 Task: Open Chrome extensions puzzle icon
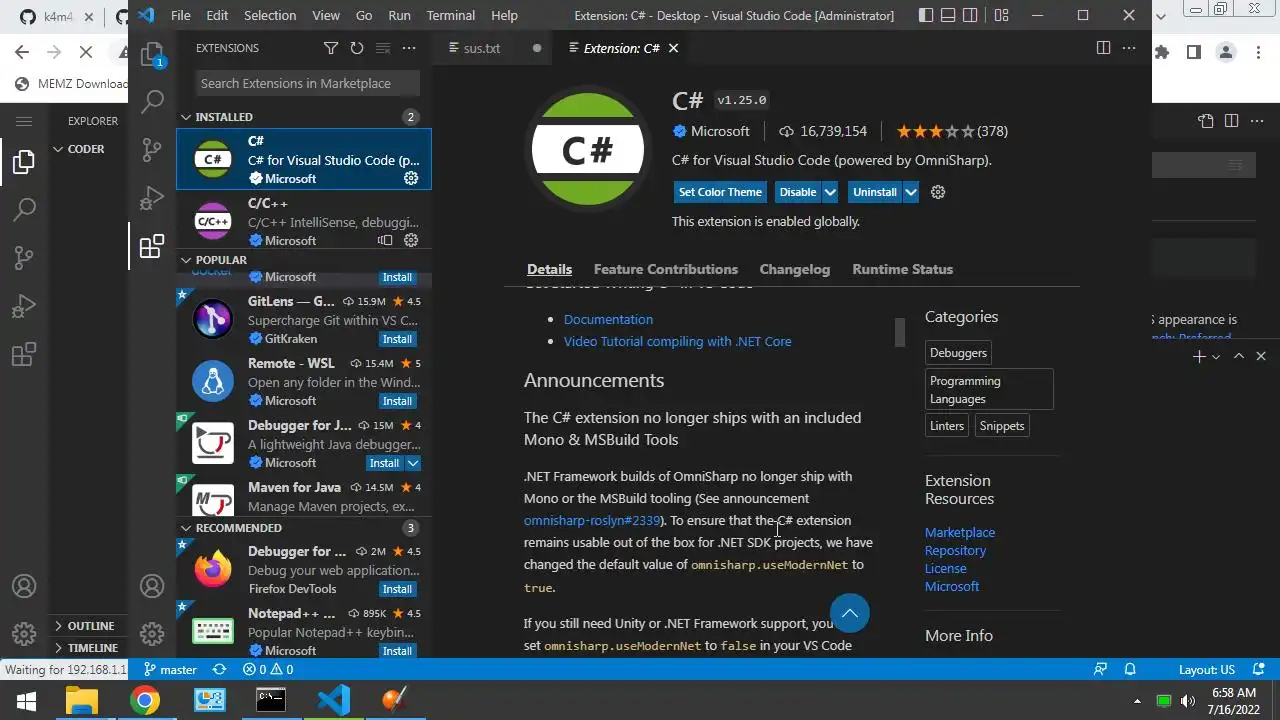coord(1161,52)
